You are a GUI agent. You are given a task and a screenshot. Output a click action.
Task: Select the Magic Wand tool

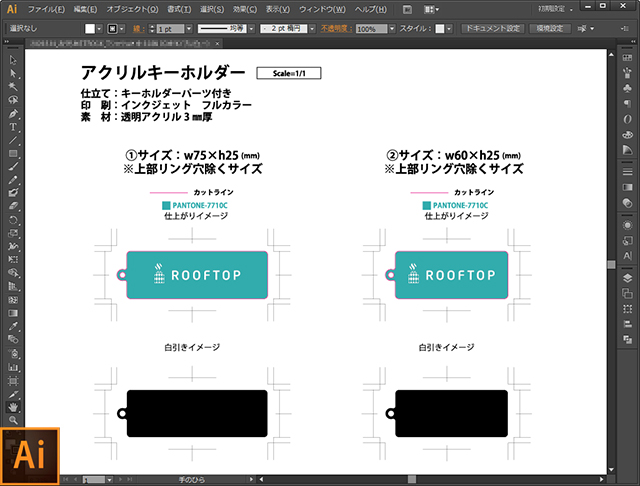click(13, 87)
